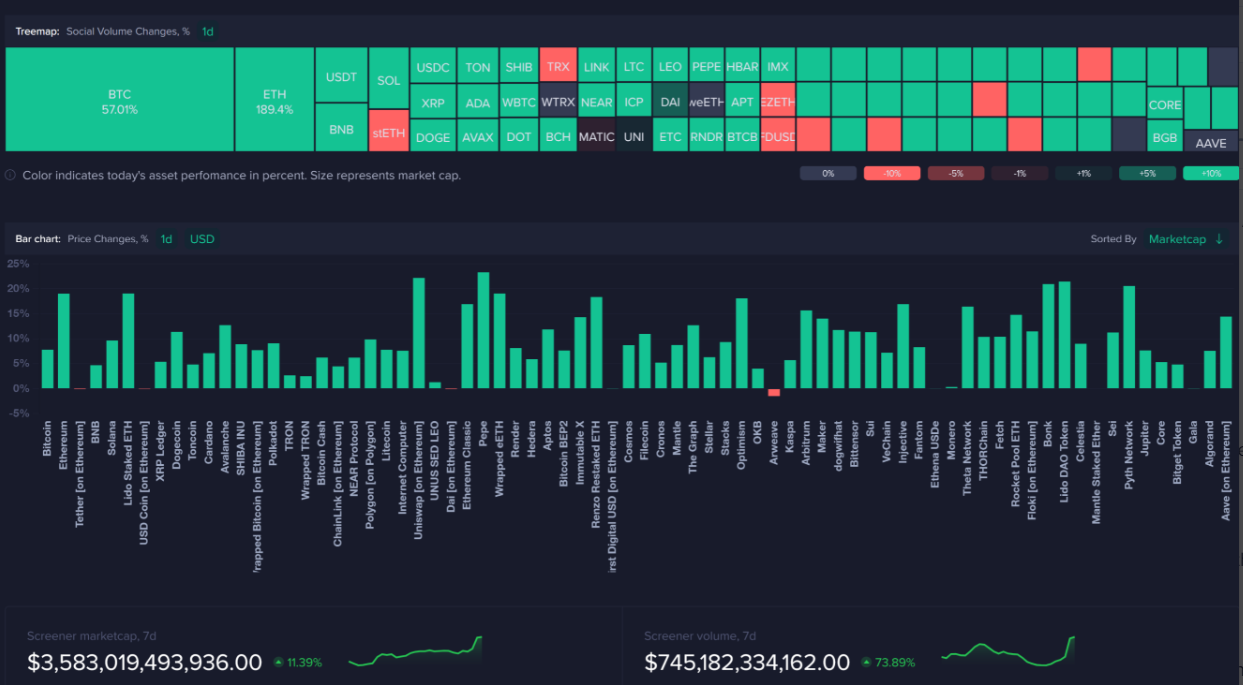Click the Bitcoin bar in the bar chart
The height and width of the screenshot is (685, 1243).
[47, 369]
